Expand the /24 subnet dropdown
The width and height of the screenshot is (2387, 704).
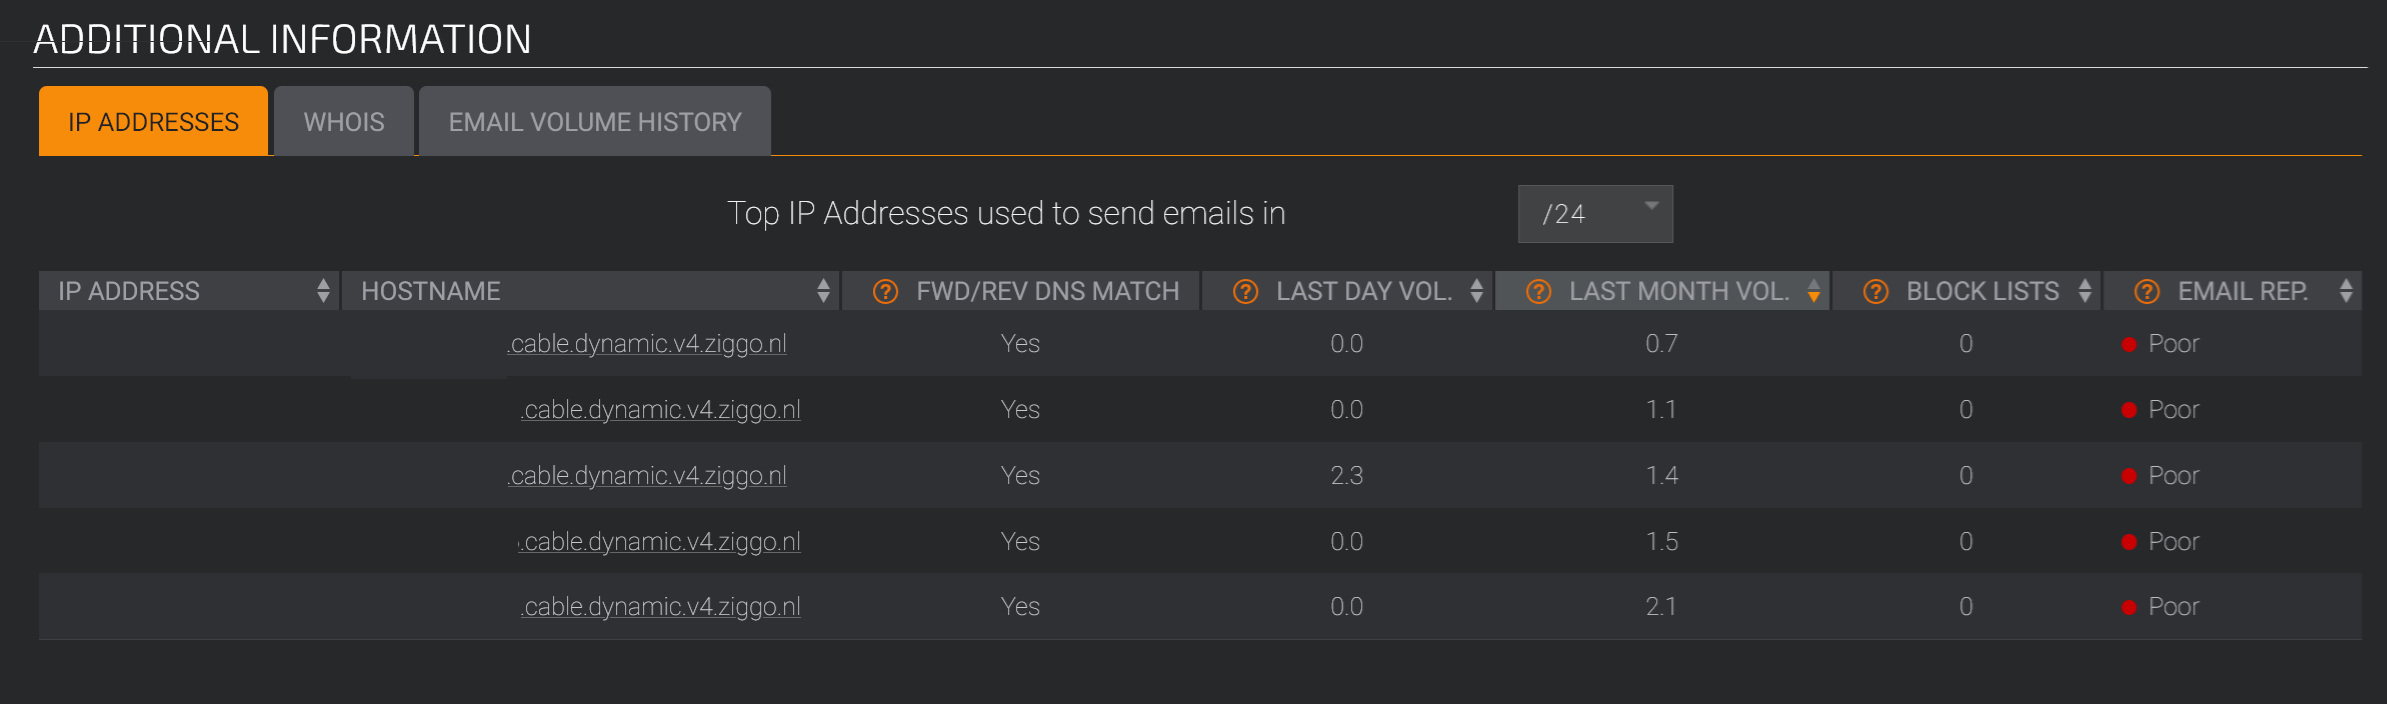pos(1595,214)
